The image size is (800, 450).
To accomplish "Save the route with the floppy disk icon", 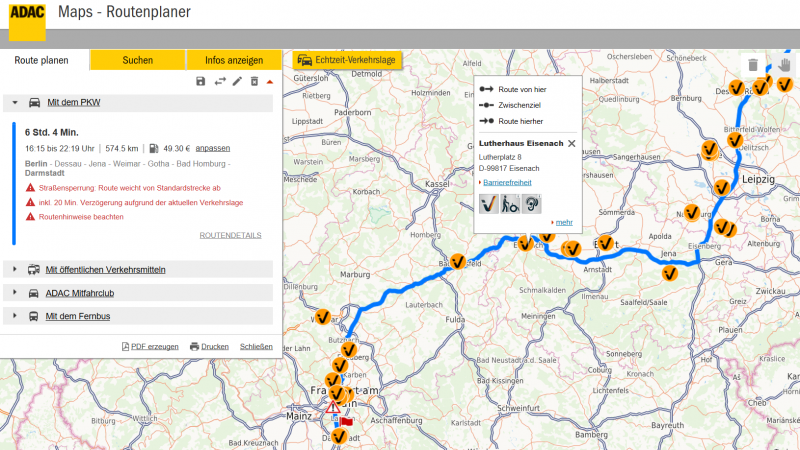I will (201, 81).
